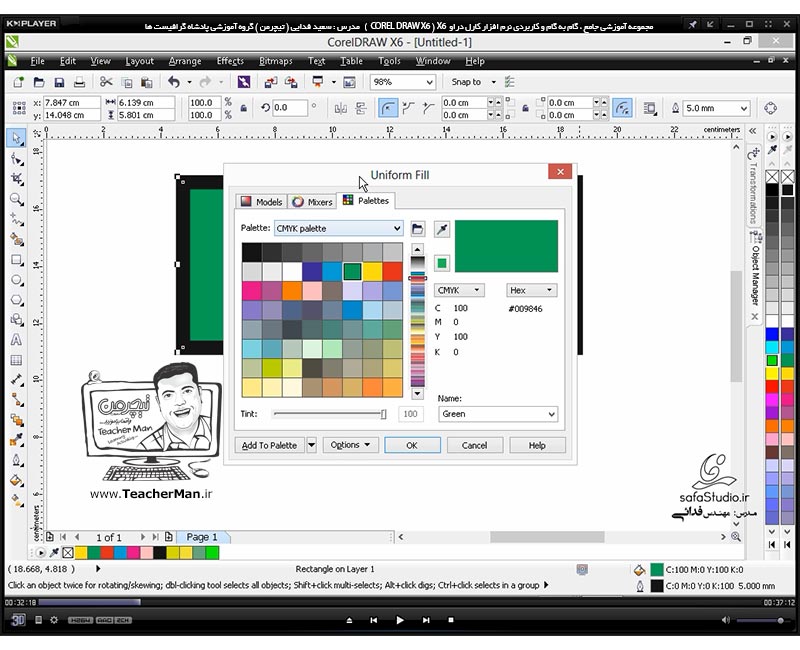The height and width of the screenshot is (650, 800).
Task: Select the Table tool in toolbox
Action: pos(16,360)
